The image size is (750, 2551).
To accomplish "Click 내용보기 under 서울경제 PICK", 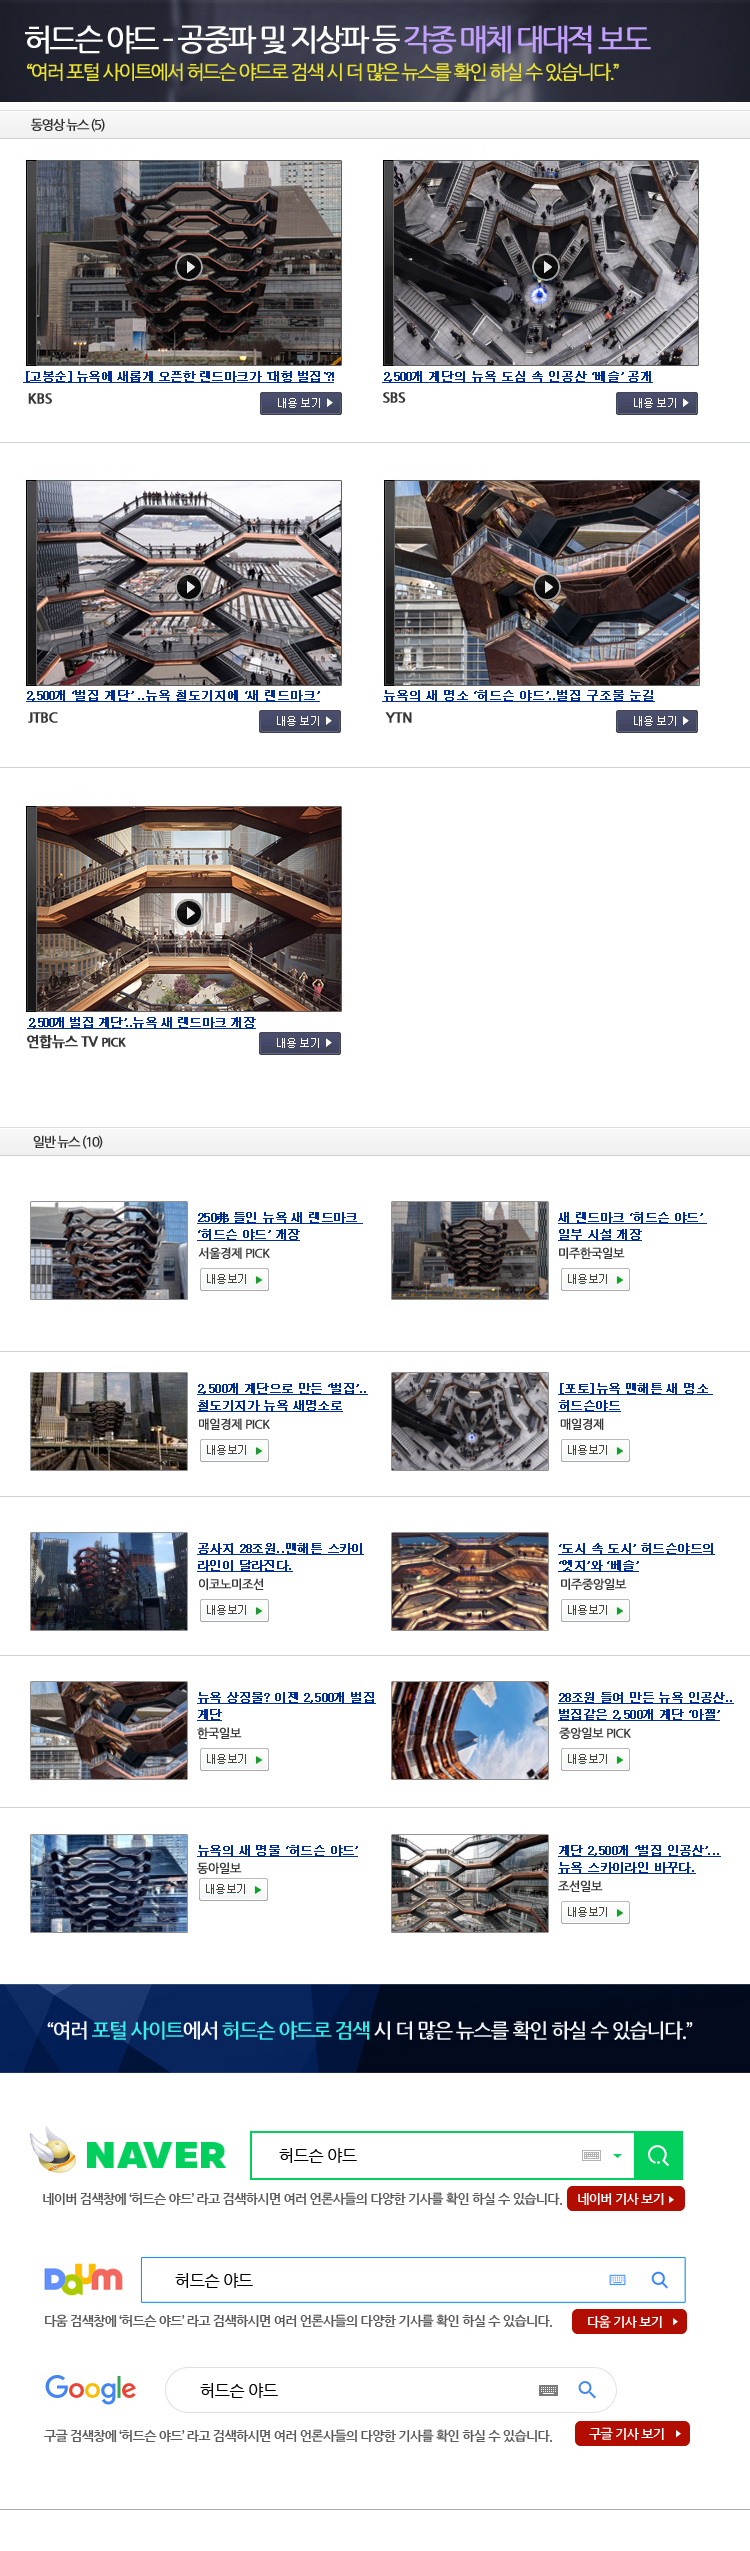I will [x=233, y=1280].
